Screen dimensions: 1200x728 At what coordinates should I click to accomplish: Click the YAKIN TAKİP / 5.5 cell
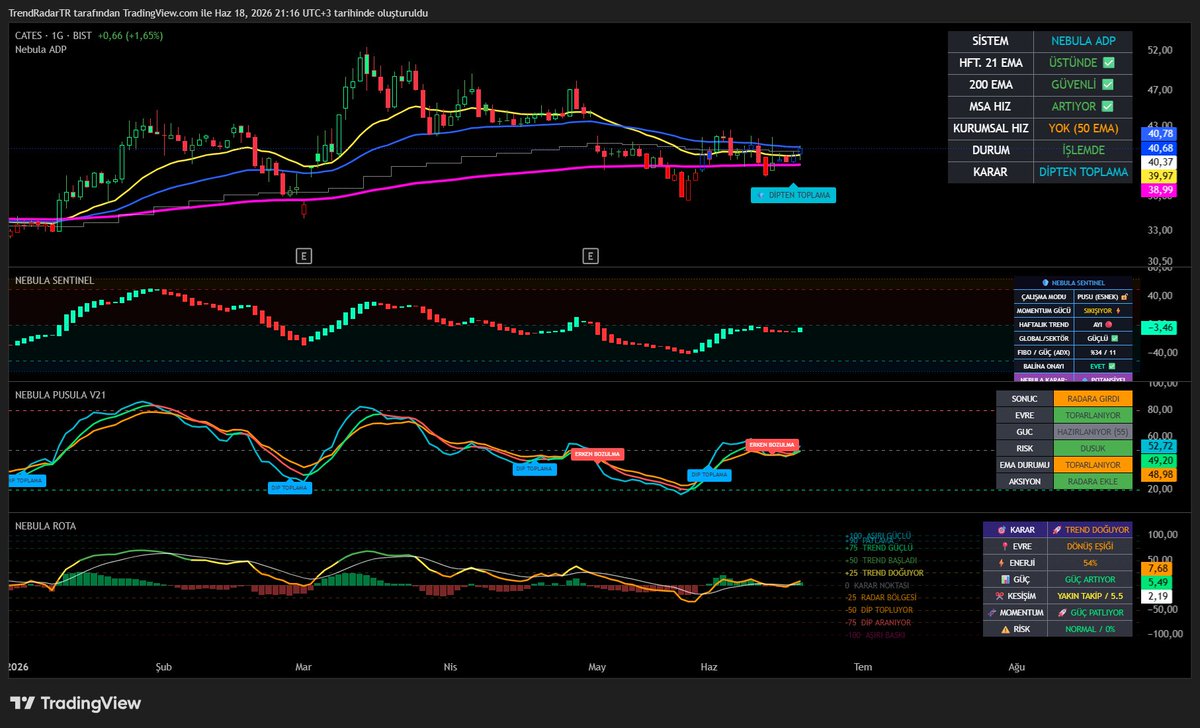[x=1089, y=596]
